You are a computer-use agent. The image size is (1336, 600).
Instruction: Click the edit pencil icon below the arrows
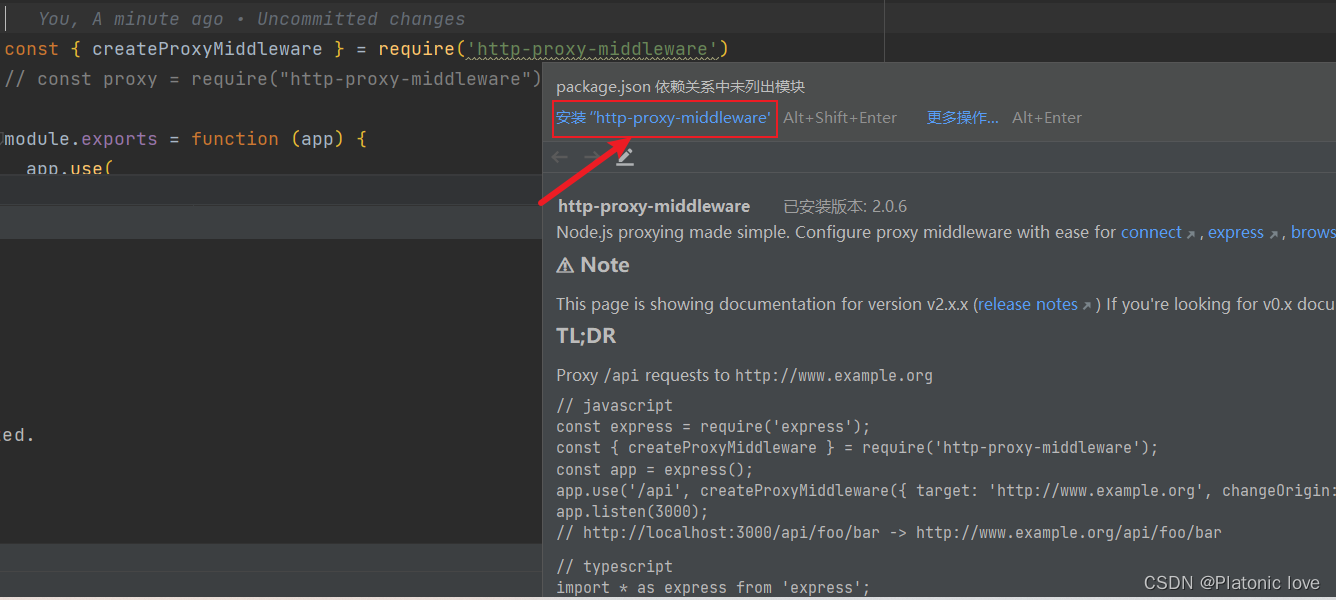[x=624, y=156]
